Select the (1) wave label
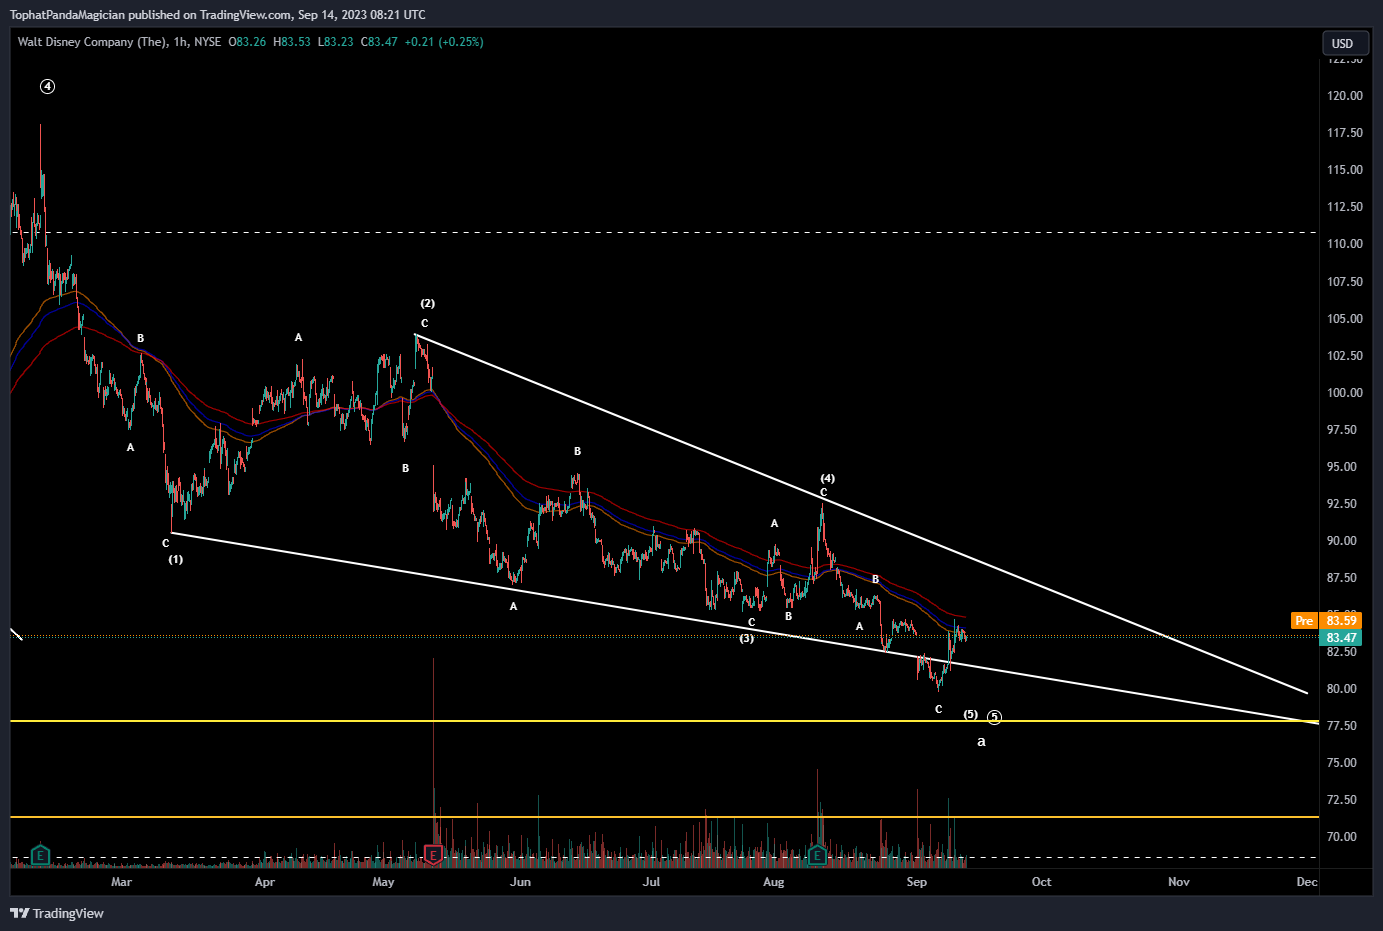The height and width of the screenshot is (931, 1383). 175,560
